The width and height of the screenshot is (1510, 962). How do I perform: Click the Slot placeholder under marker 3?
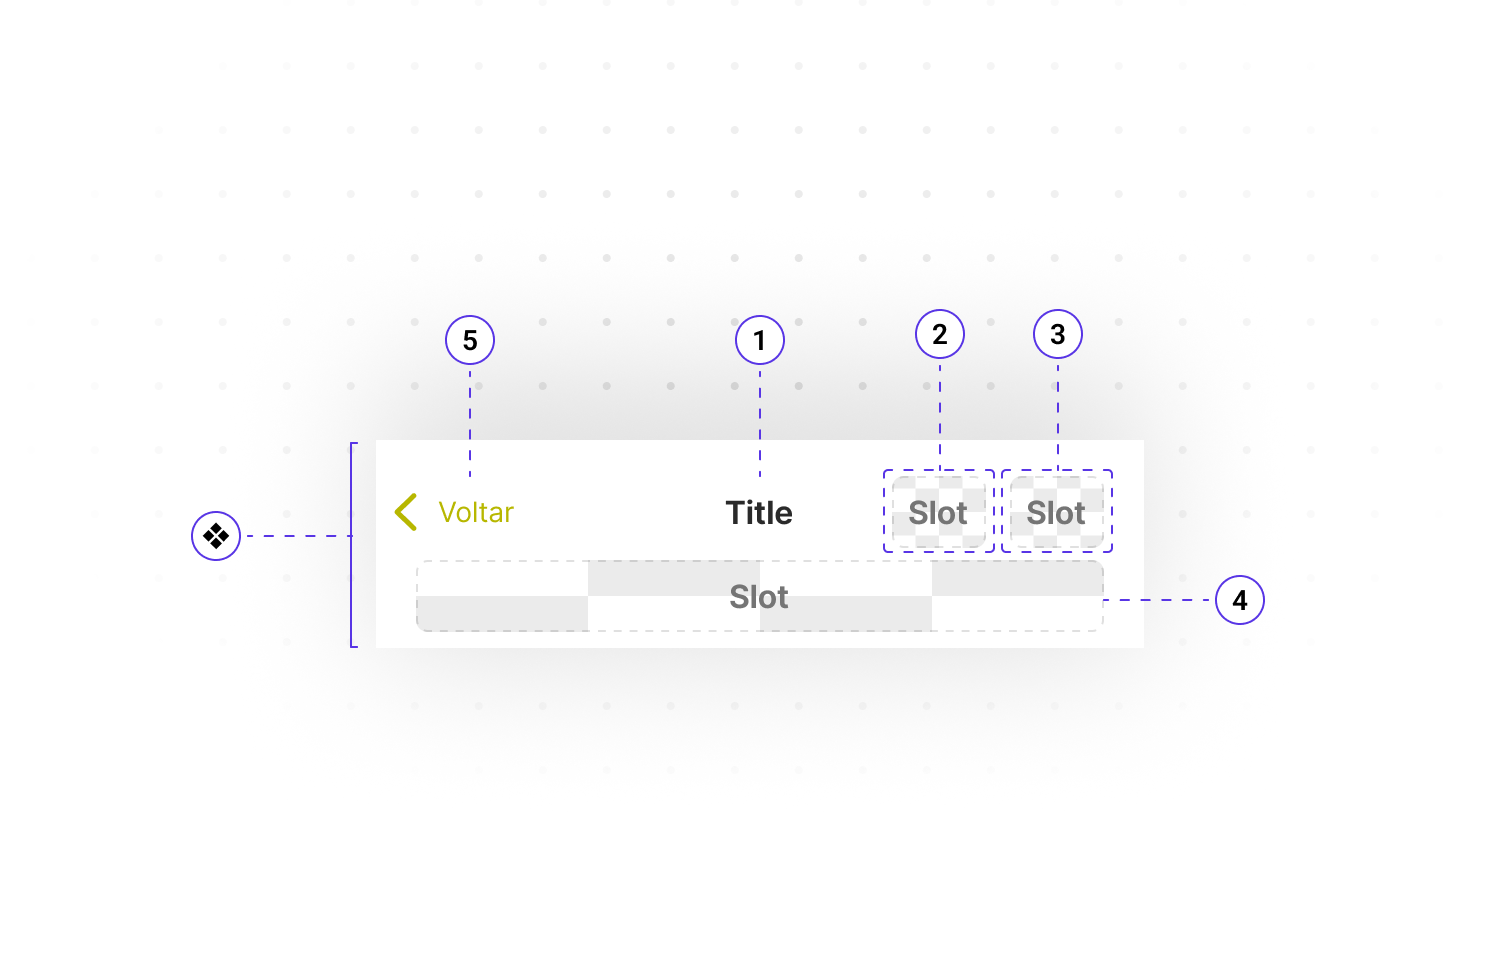point(1056,512)
